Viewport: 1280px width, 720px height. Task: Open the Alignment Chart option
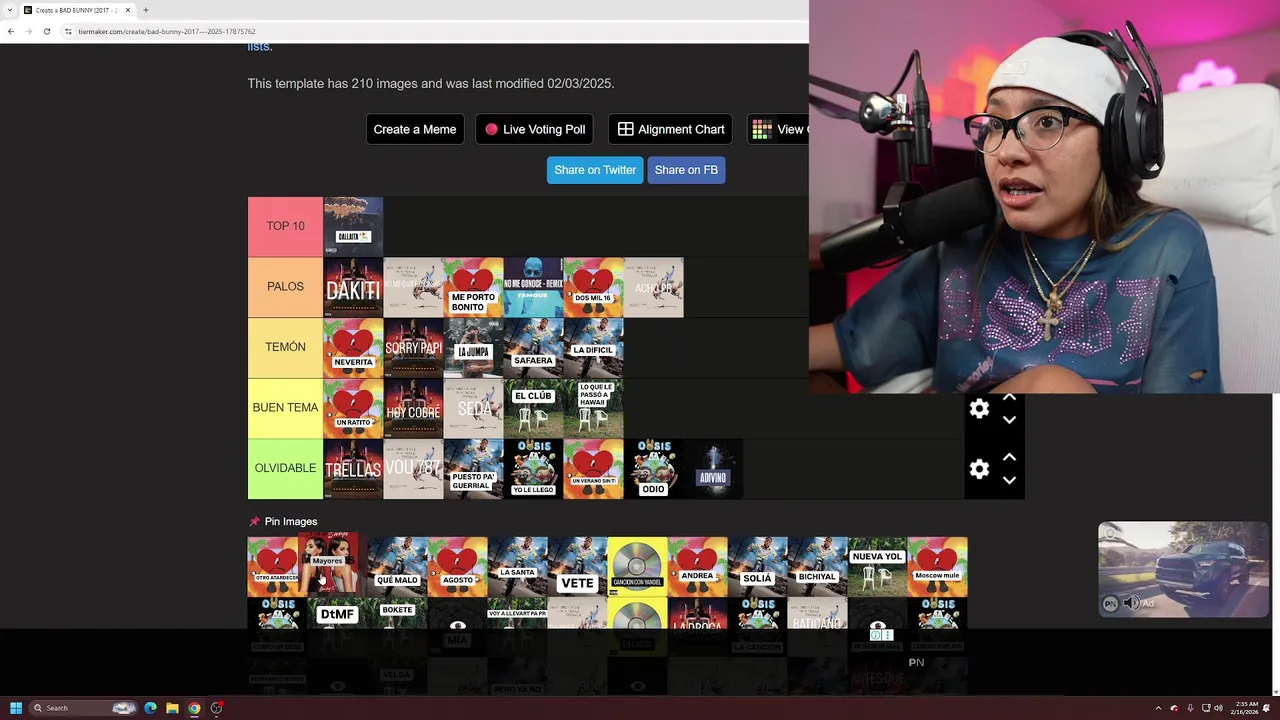670,129
